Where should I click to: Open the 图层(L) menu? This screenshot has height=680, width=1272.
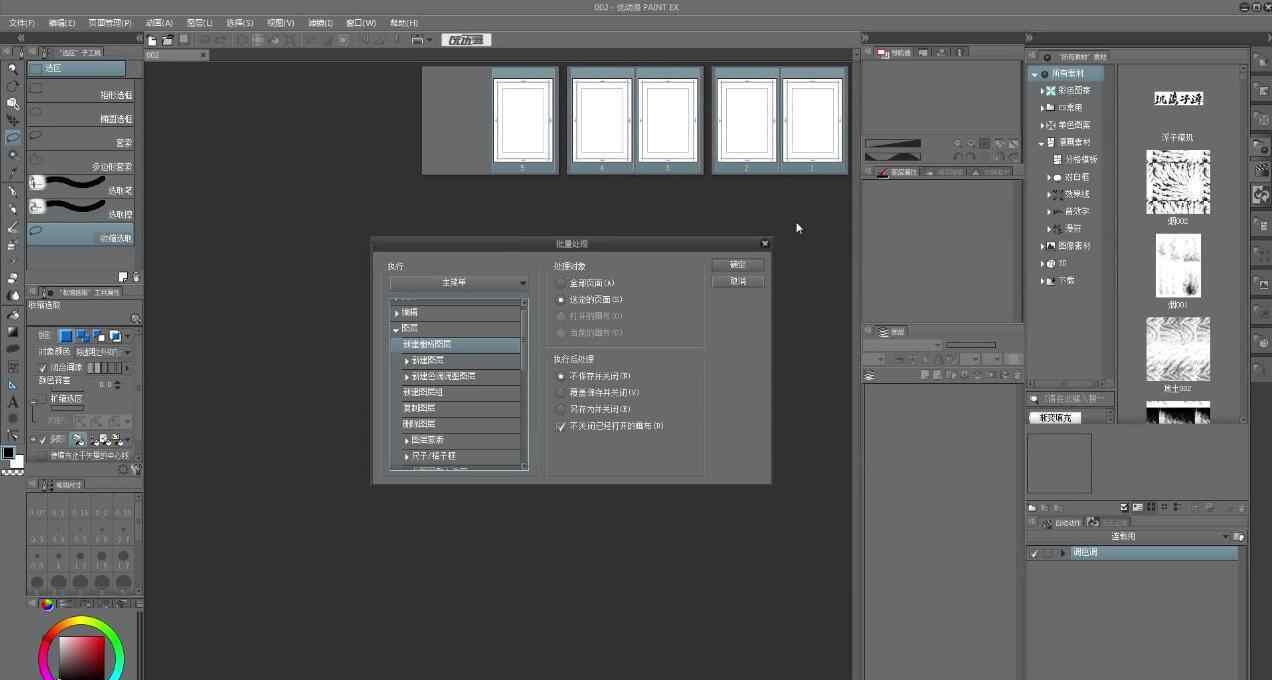pyautogui.click(x=200, y=22)
